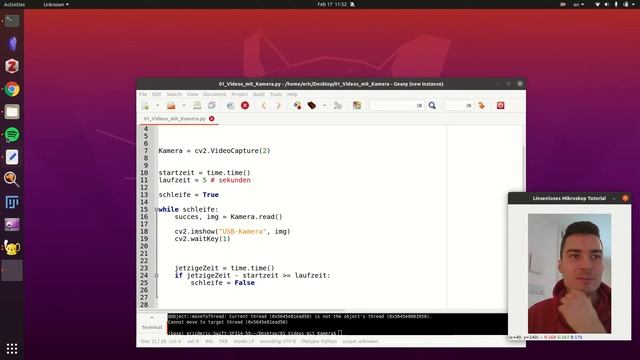The width and height of the screenshot is (640, 360).
Task: Open the purple crystal app in dock
Action: pos(12,44)
